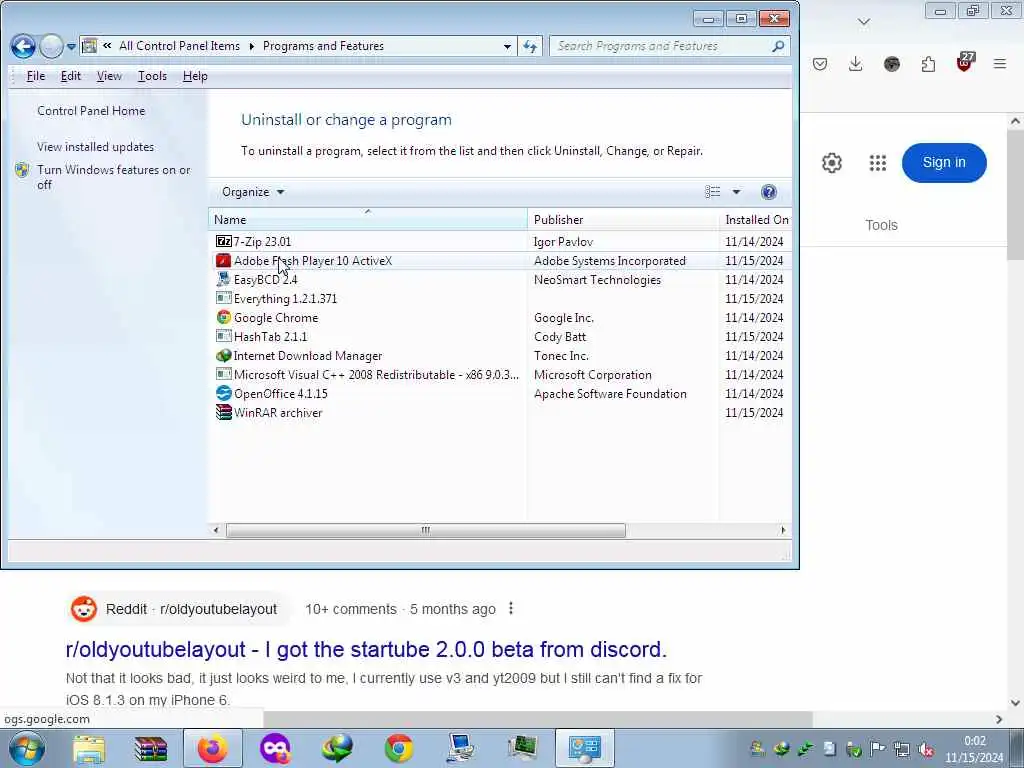Click the uBlock shield icon showing 27
Viewport: 1024px width, 768px height.
pyautogui.click(x=965, y=63)
